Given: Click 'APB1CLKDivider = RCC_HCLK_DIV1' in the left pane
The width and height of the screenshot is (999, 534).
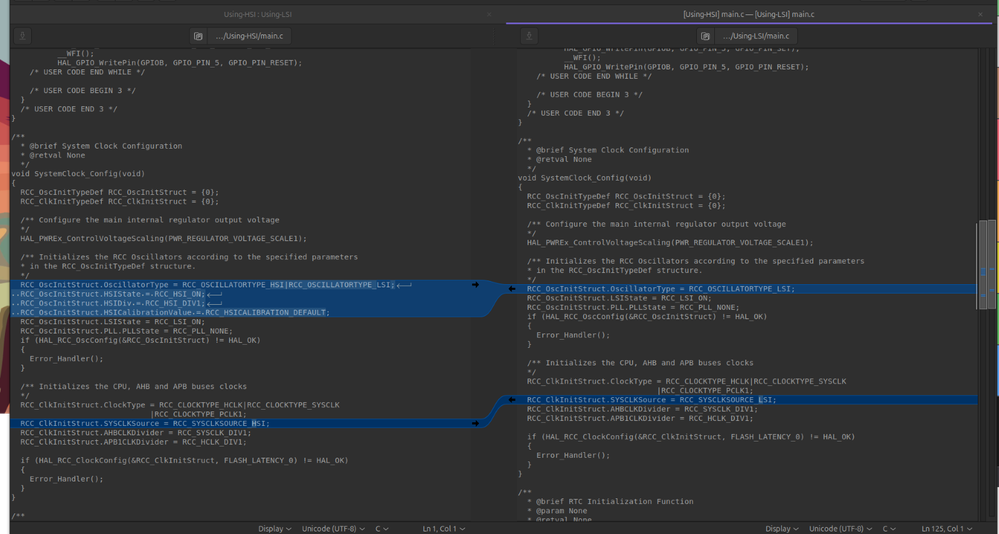Looking at the screenshot, I should 133,442.
